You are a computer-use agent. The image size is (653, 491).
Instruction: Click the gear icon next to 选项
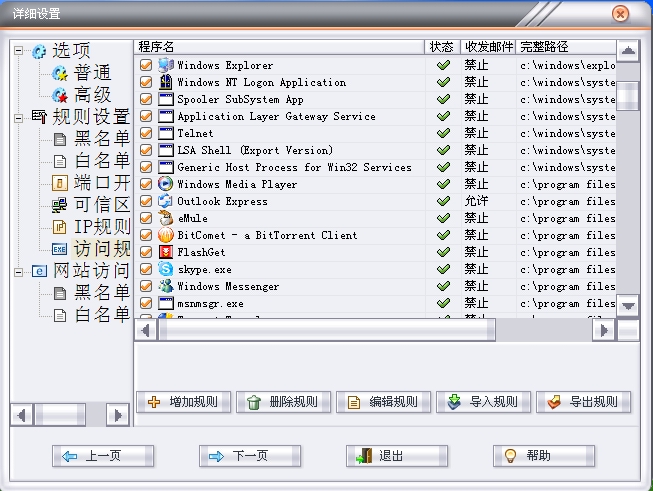(39, 51)
